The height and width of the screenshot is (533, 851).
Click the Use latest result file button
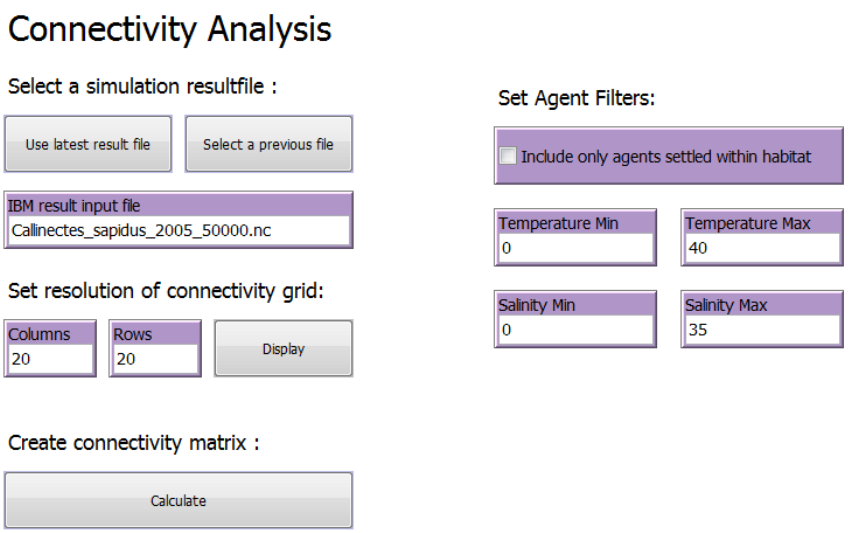pos(88,144)
